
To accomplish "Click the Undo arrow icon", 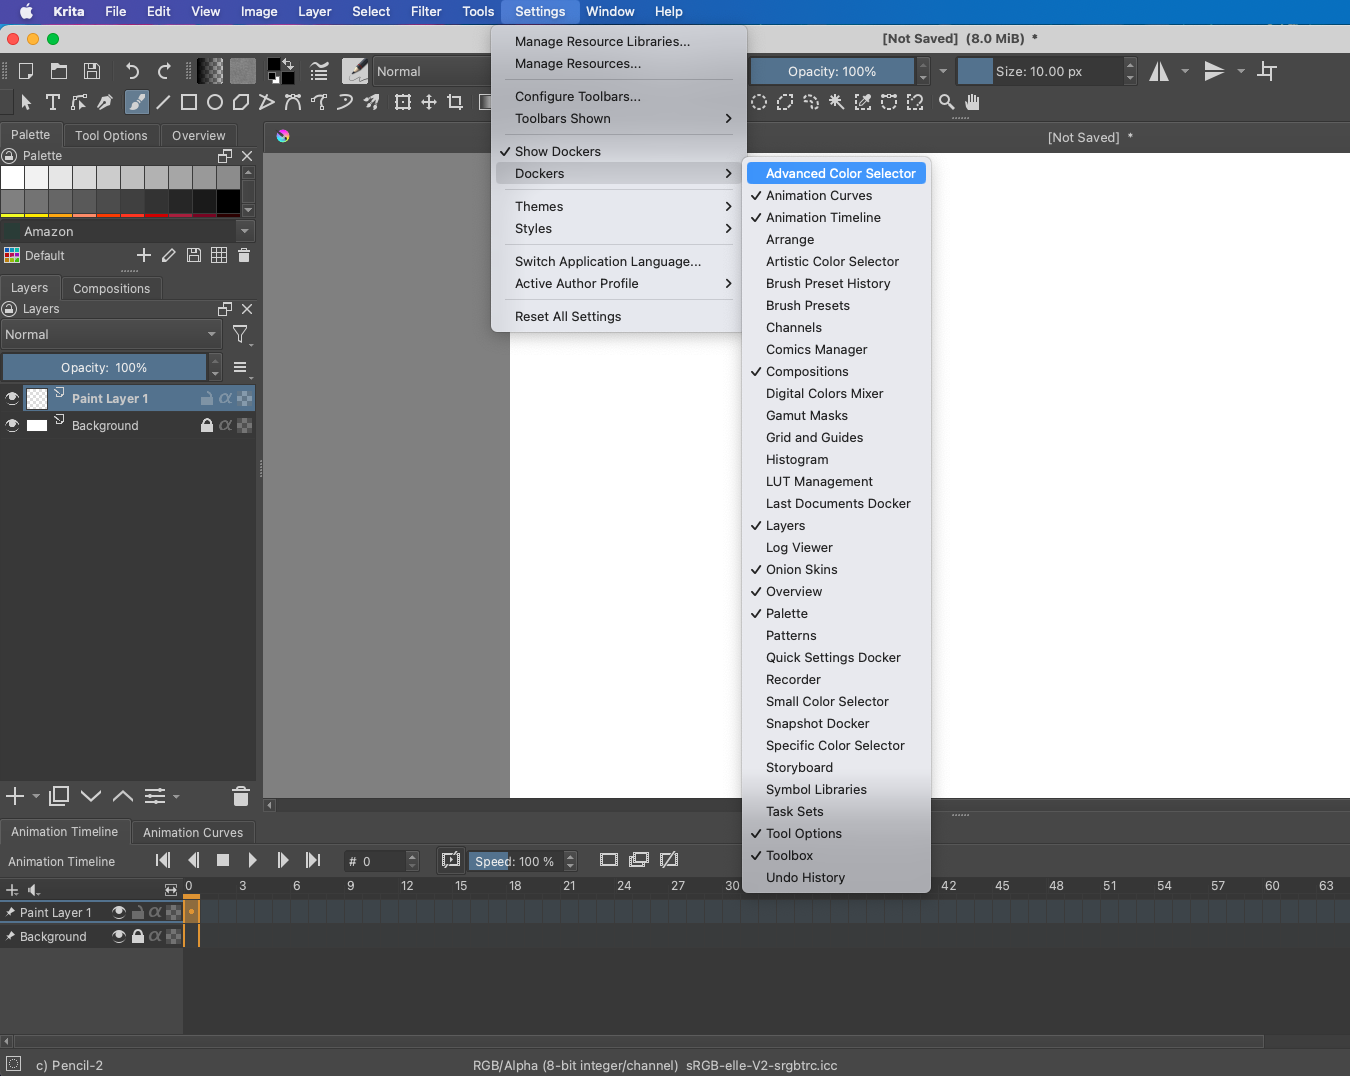I will click(132, 71).
